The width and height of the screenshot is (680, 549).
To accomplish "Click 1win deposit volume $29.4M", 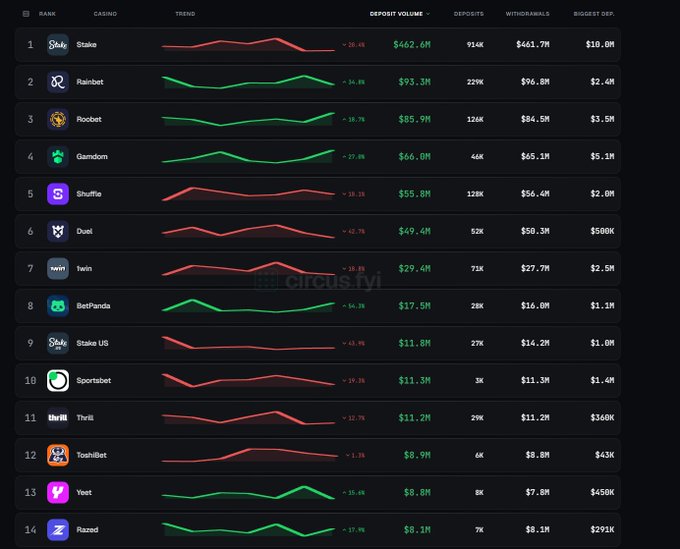I will [x=414, y=268].
